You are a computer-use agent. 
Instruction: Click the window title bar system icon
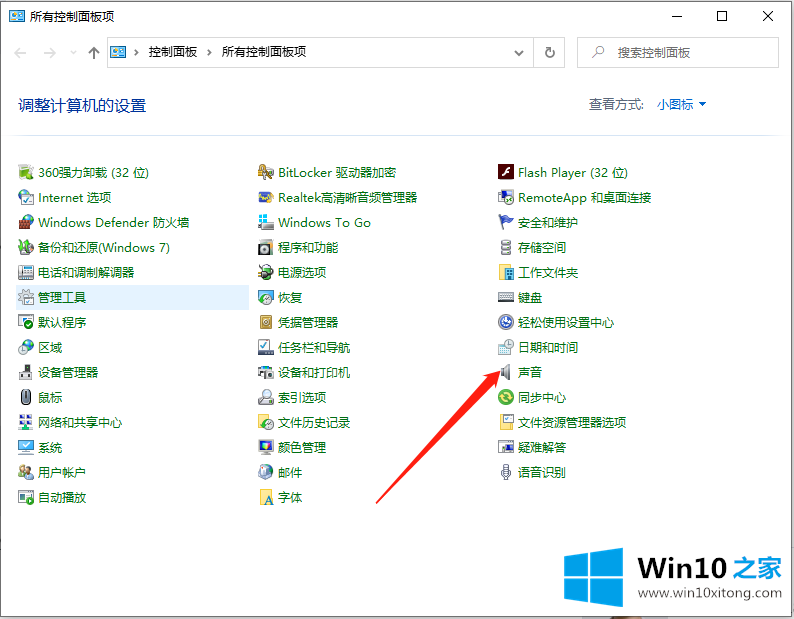pyautogui.click(x=17, y=16)
